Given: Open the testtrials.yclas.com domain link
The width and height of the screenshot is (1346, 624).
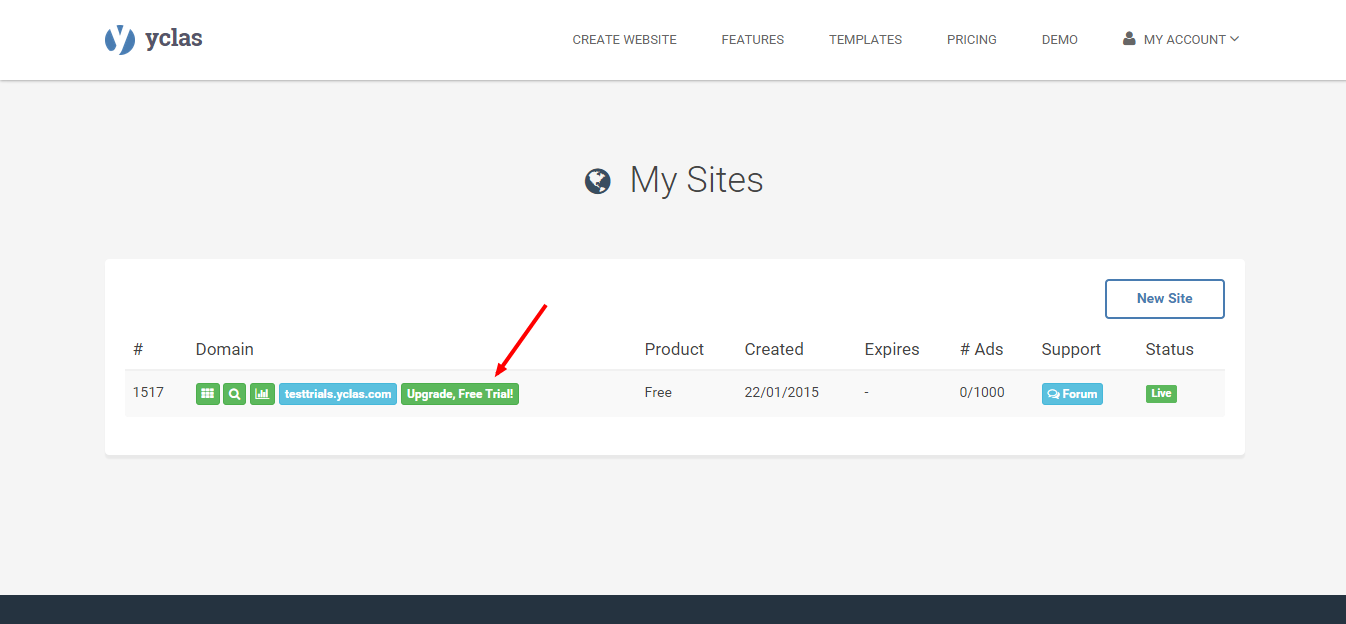Looking at the screenshot, I should (338, 394).
